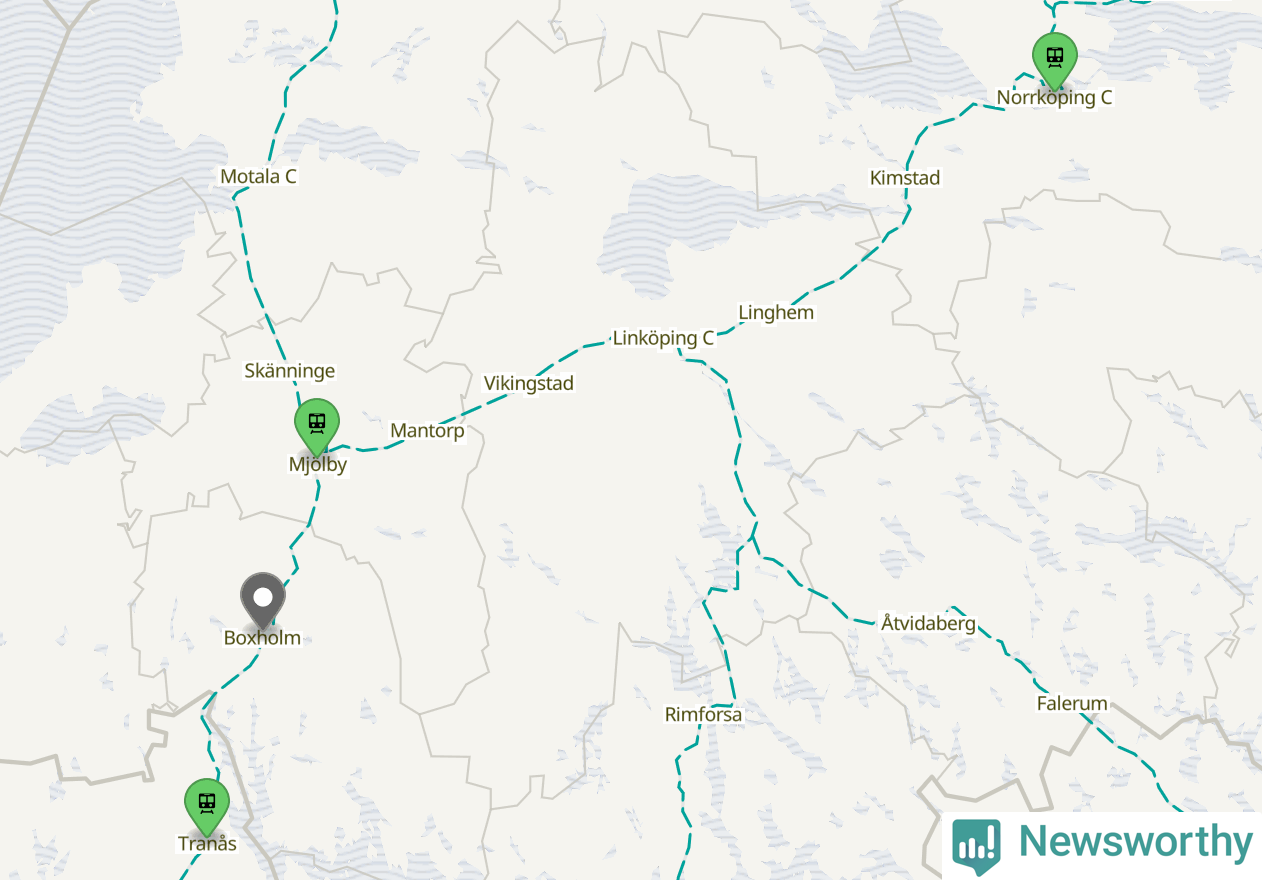Click the green train marker at Norrköping C
The height and width of the screenshot is (880, 1262).
(1054, 60)
